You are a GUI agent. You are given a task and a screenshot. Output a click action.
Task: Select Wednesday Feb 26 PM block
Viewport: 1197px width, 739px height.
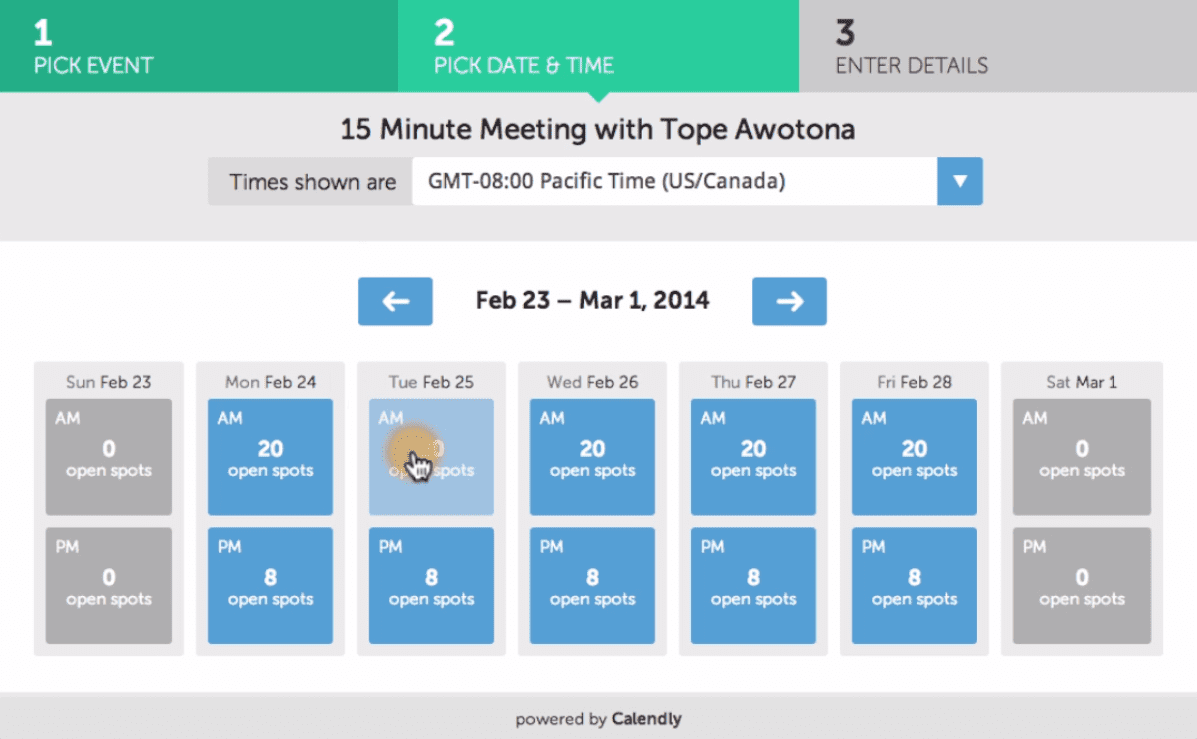[x=592, y=586]
